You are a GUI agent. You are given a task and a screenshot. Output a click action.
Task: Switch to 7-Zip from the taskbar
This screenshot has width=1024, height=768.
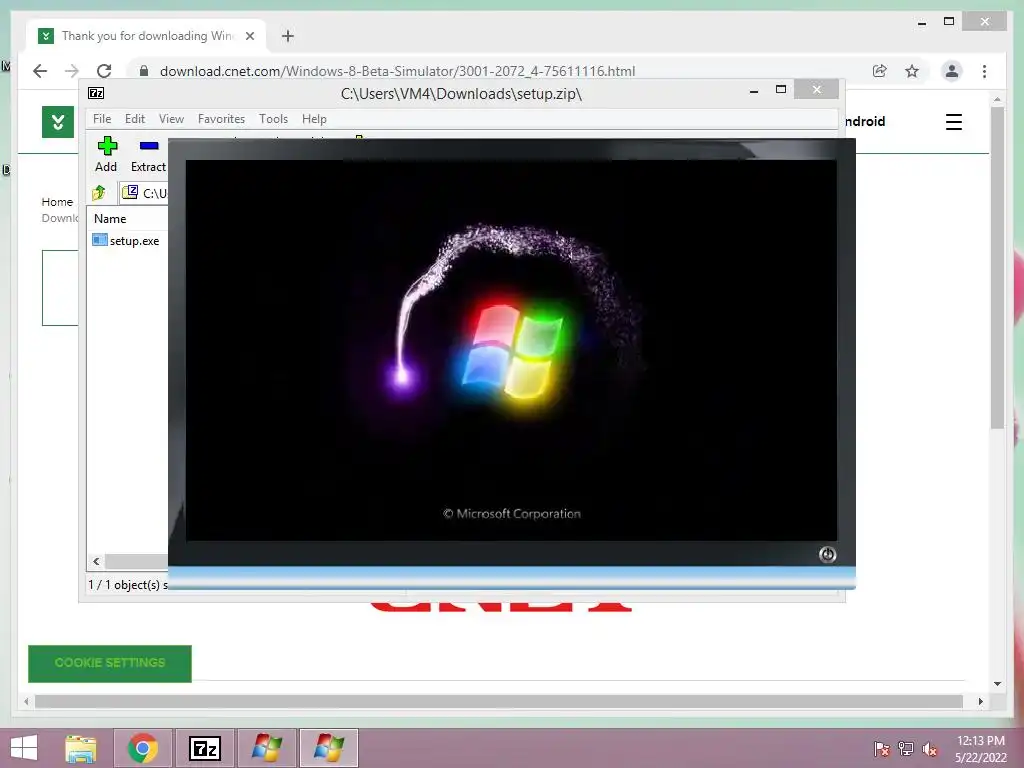[x=205, y=748]
